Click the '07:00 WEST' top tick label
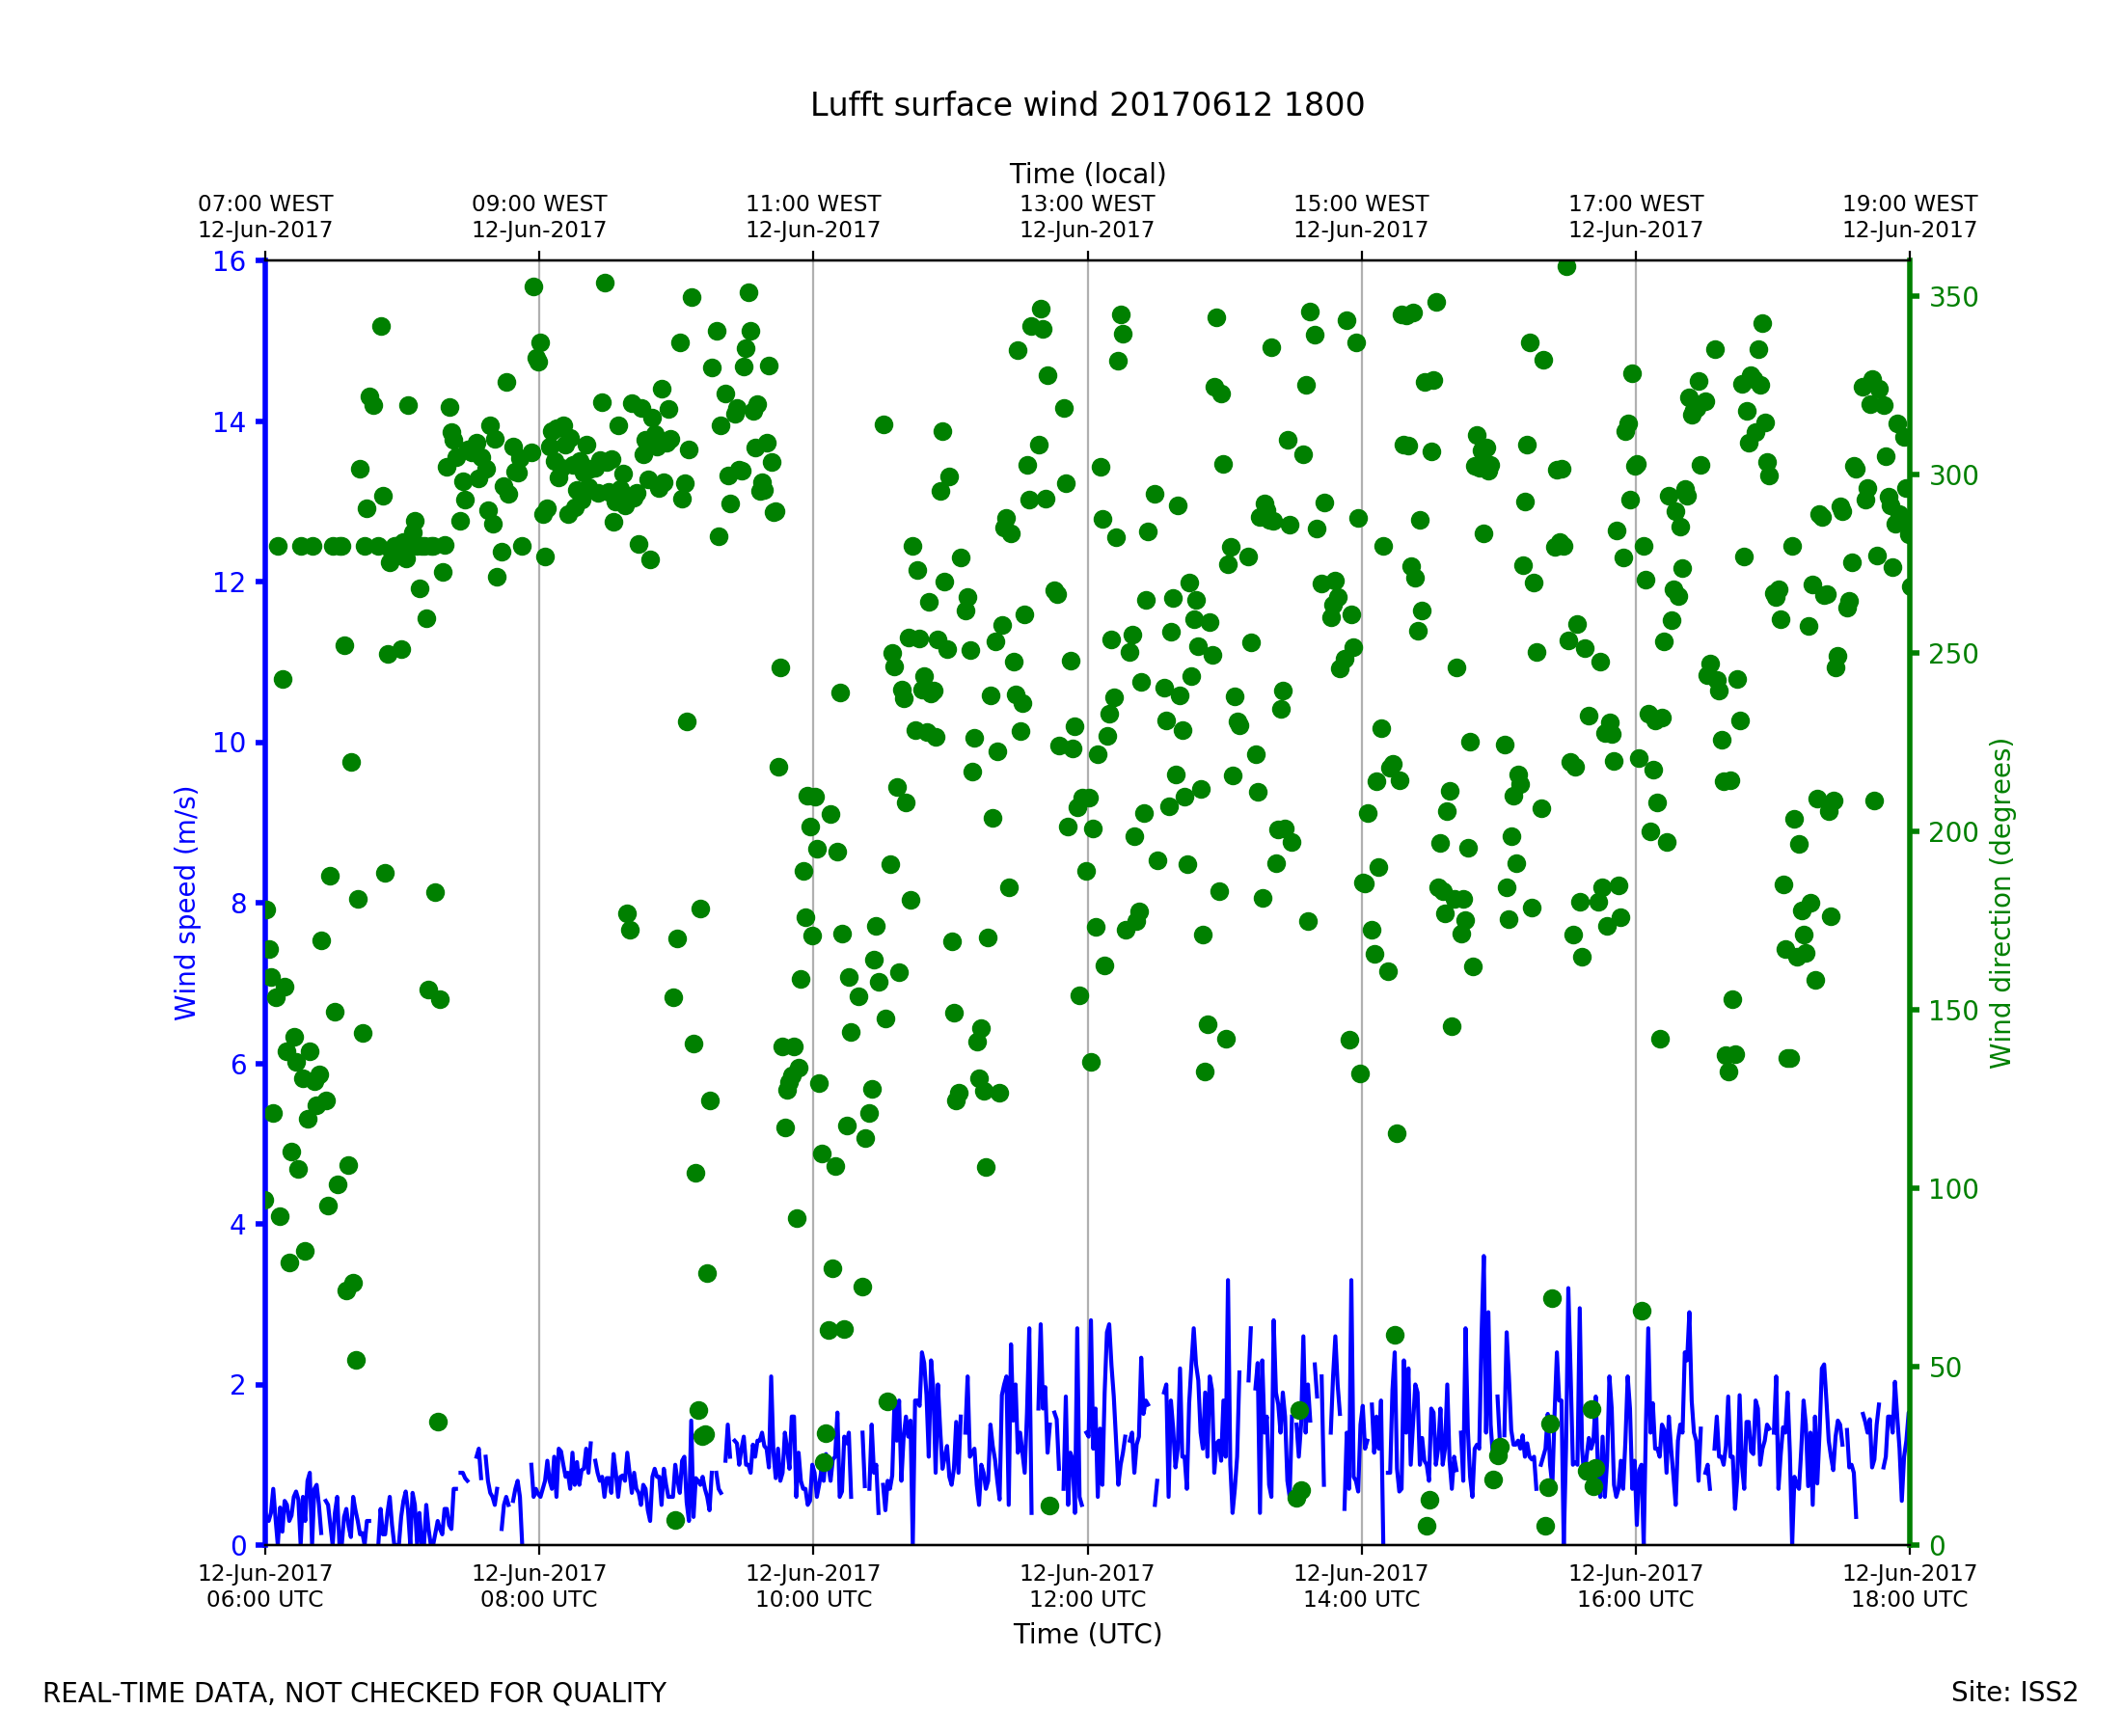Viewport: 2122px width, 1736px height. pos(265,204)
